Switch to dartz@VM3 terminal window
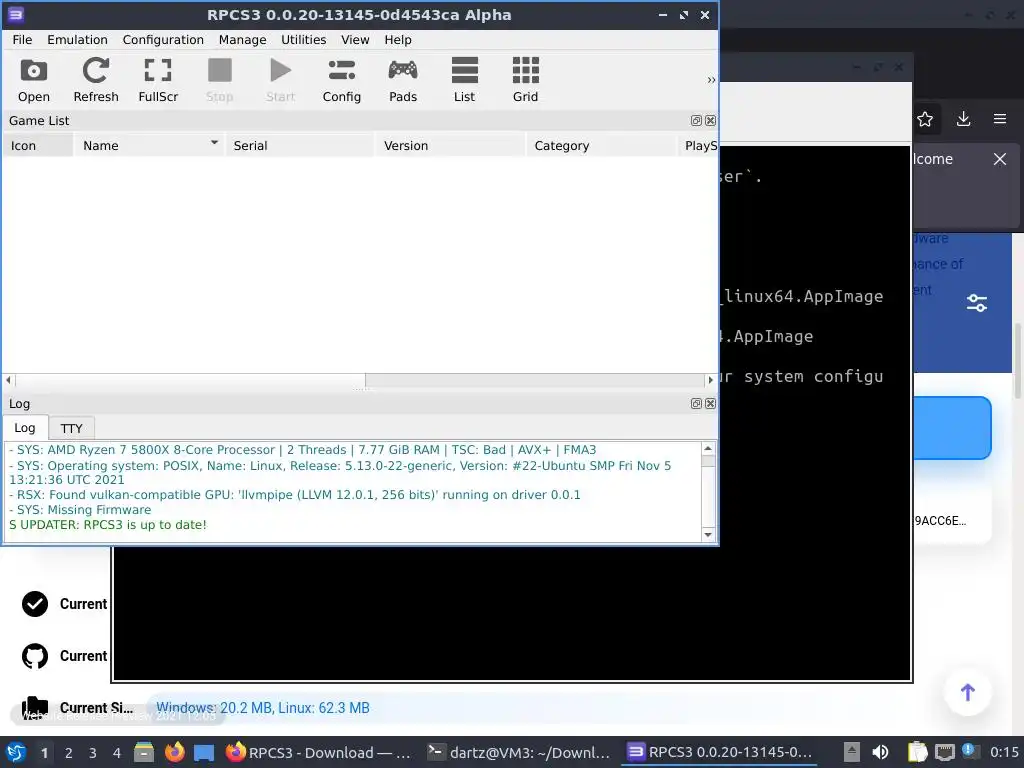The width and height of the screenshot is (1024, 768). [x=519, y=752]
